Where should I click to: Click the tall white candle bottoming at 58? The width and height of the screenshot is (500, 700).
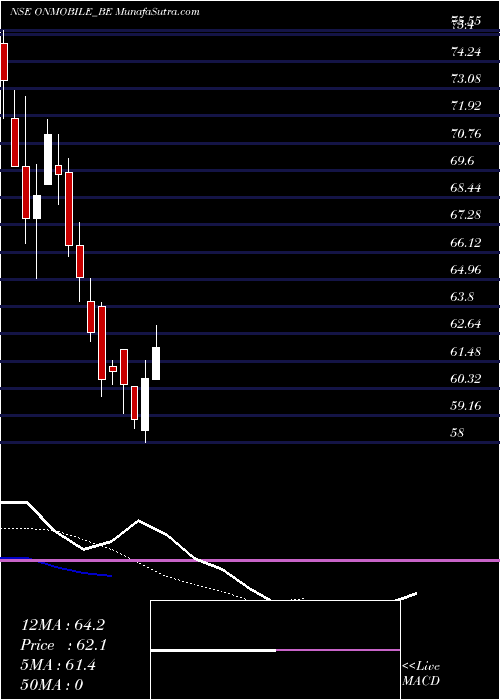(145, 404)
